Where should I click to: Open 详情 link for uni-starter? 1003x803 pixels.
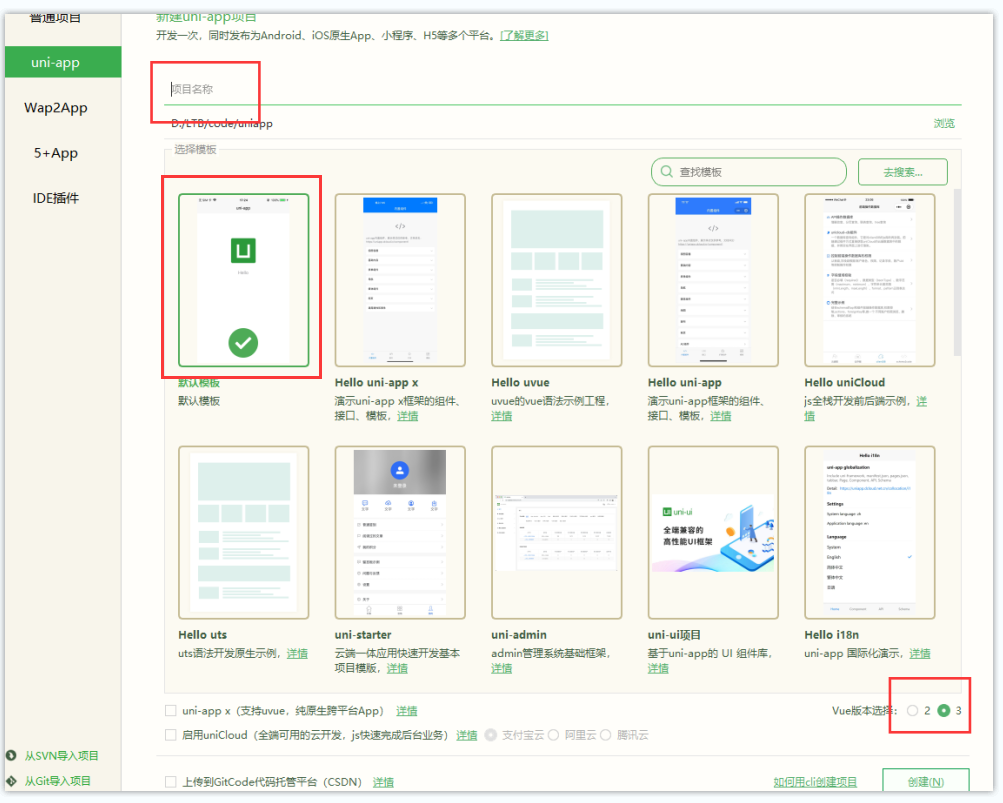pyautogui.click(x=397, y=668)
